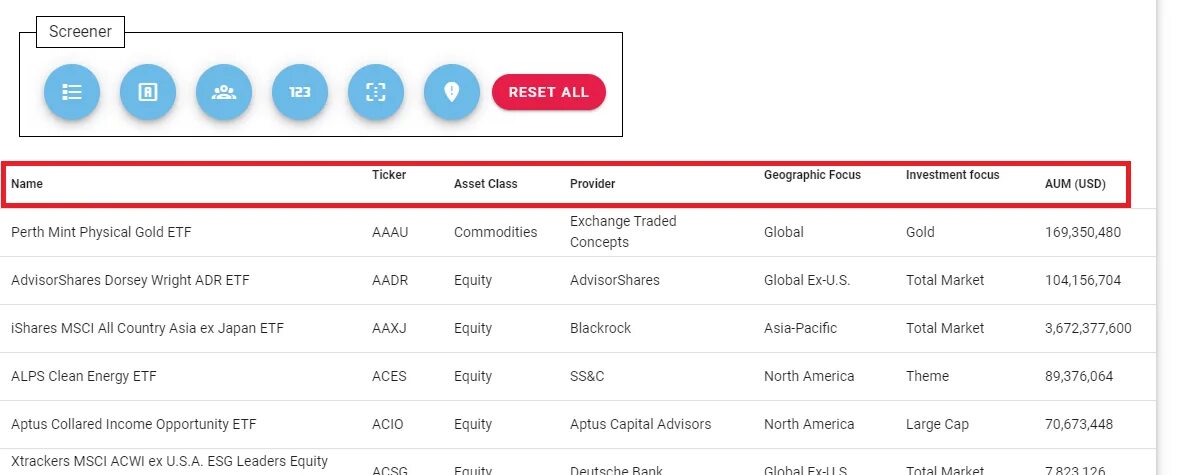Viewport: 1178px width, 475px height.
Task: Sort by AUM (USD) column header
Action: (1075, 184)
